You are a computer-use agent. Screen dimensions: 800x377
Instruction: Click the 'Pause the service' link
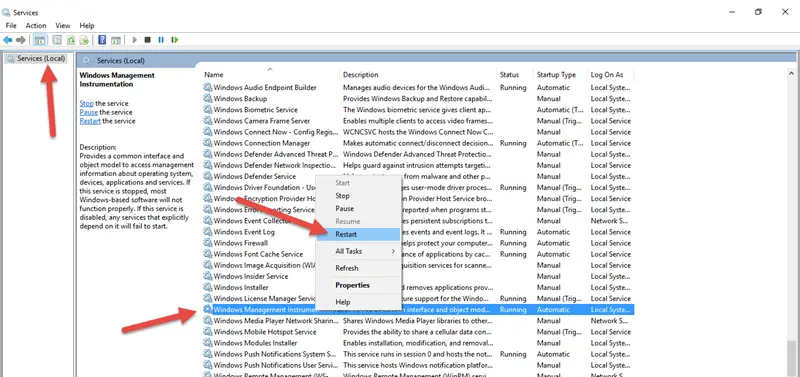[x=89, y=112]
